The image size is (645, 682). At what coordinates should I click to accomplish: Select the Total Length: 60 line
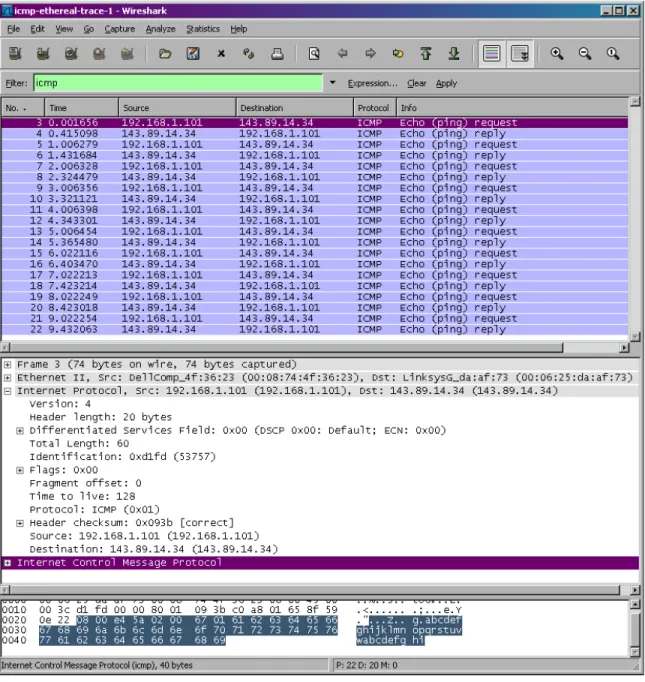tap(79, 444)
